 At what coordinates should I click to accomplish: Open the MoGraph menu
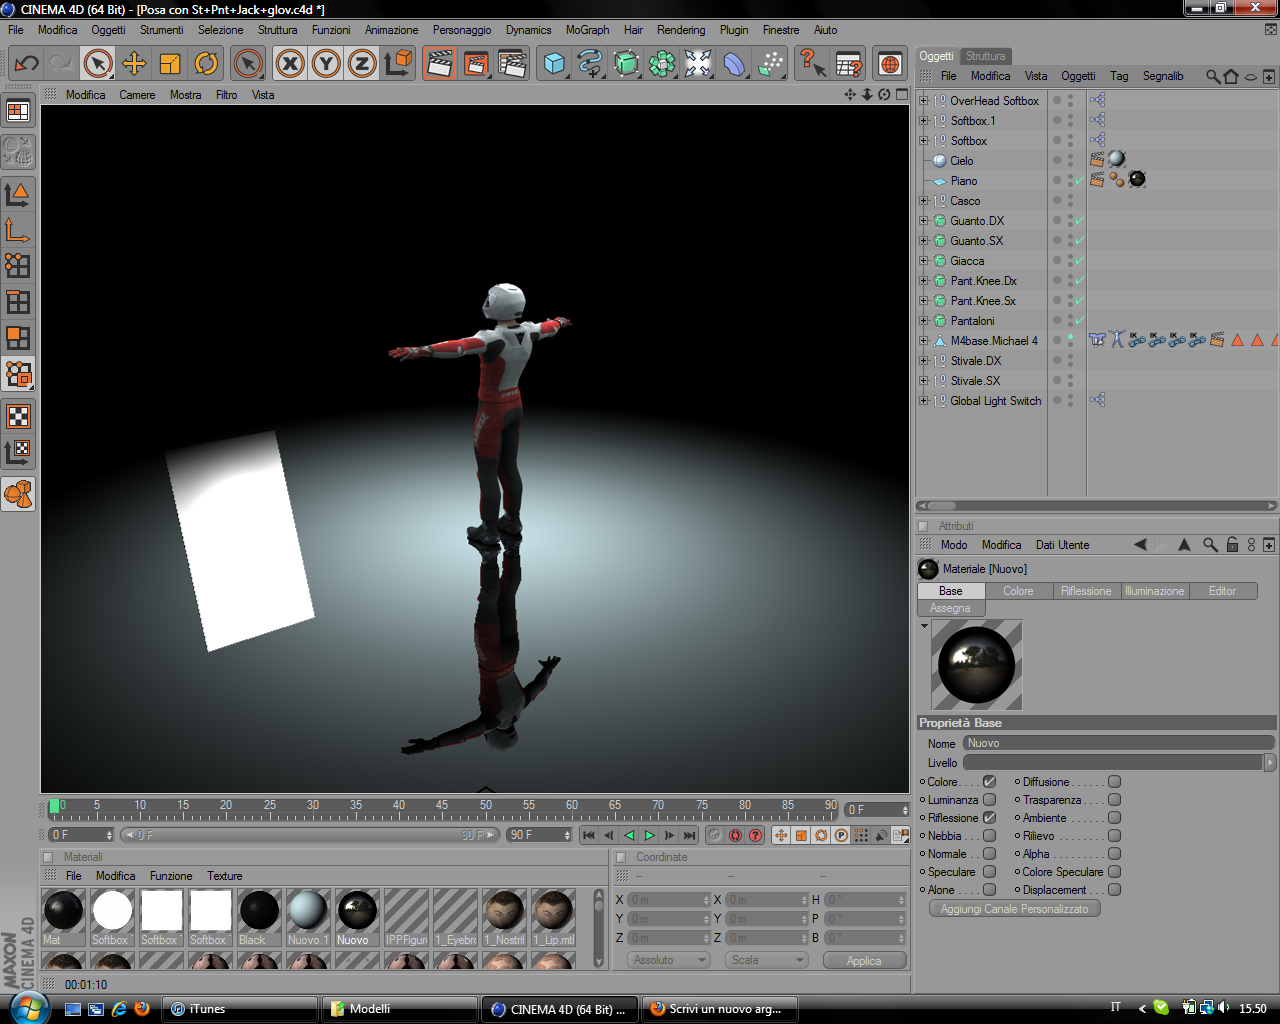(x=587, y=30)
